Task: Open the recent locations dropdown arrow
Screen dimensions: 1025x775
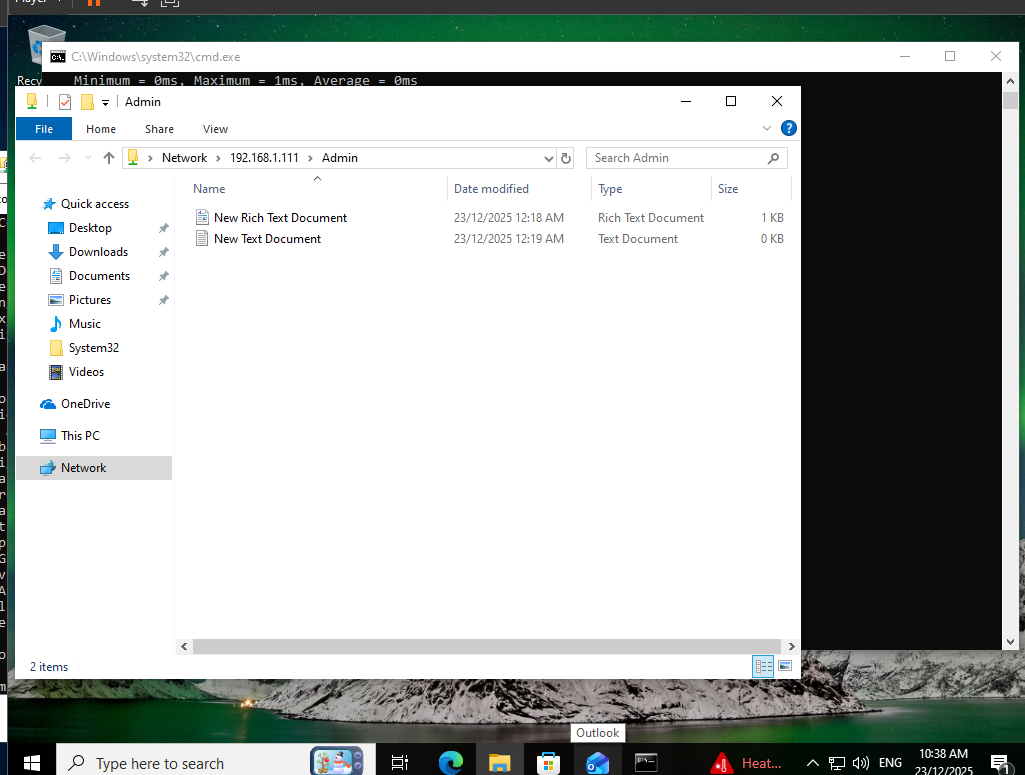Action: coord(88,158)
